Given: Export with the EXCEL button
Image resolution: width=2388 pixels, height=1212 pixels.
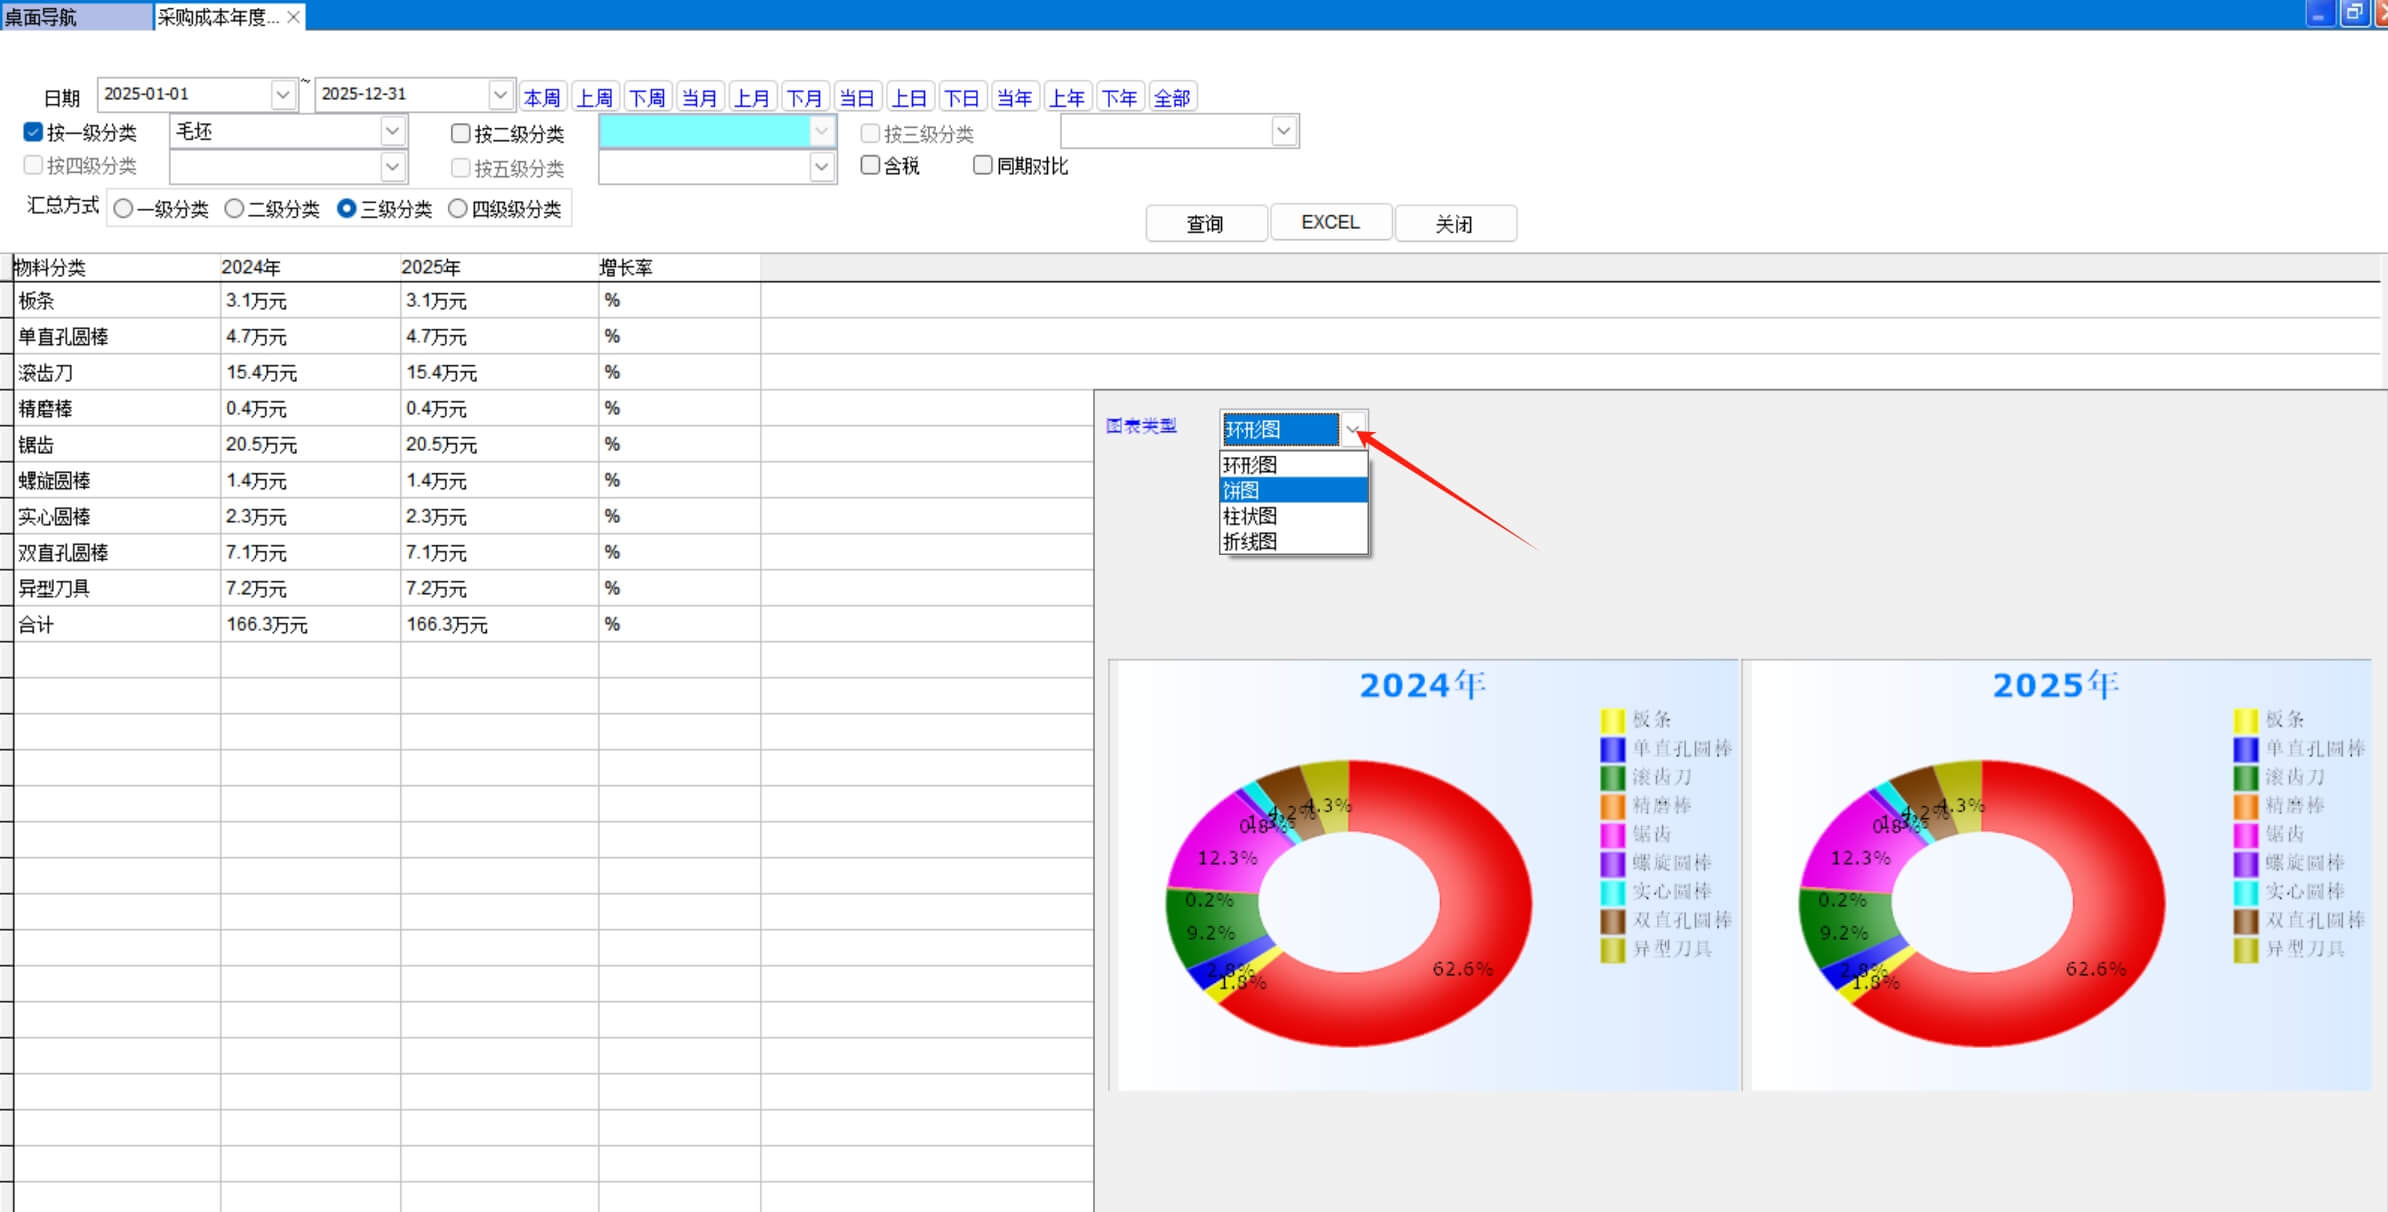Looking at the screenshot, I should point(1330,222).
